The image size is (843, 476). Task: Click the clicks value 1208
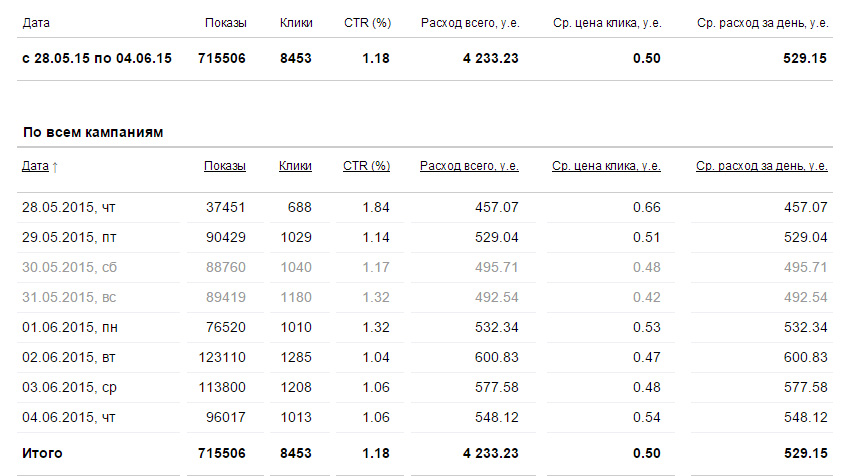[x=296, y=388]
